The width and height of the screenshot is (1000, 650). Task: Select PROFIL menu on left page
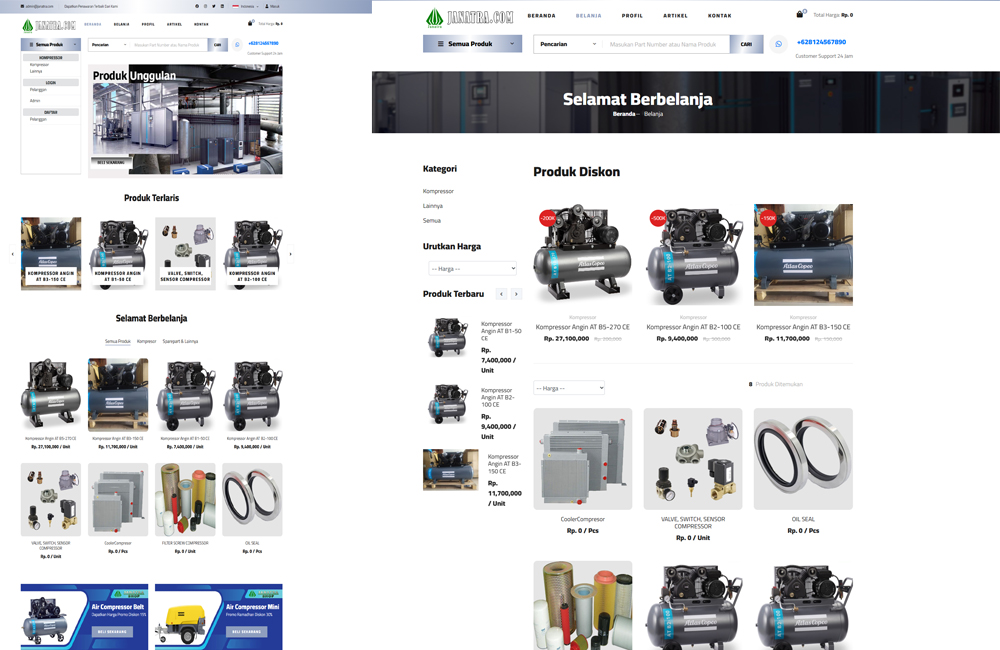point(148,24)
